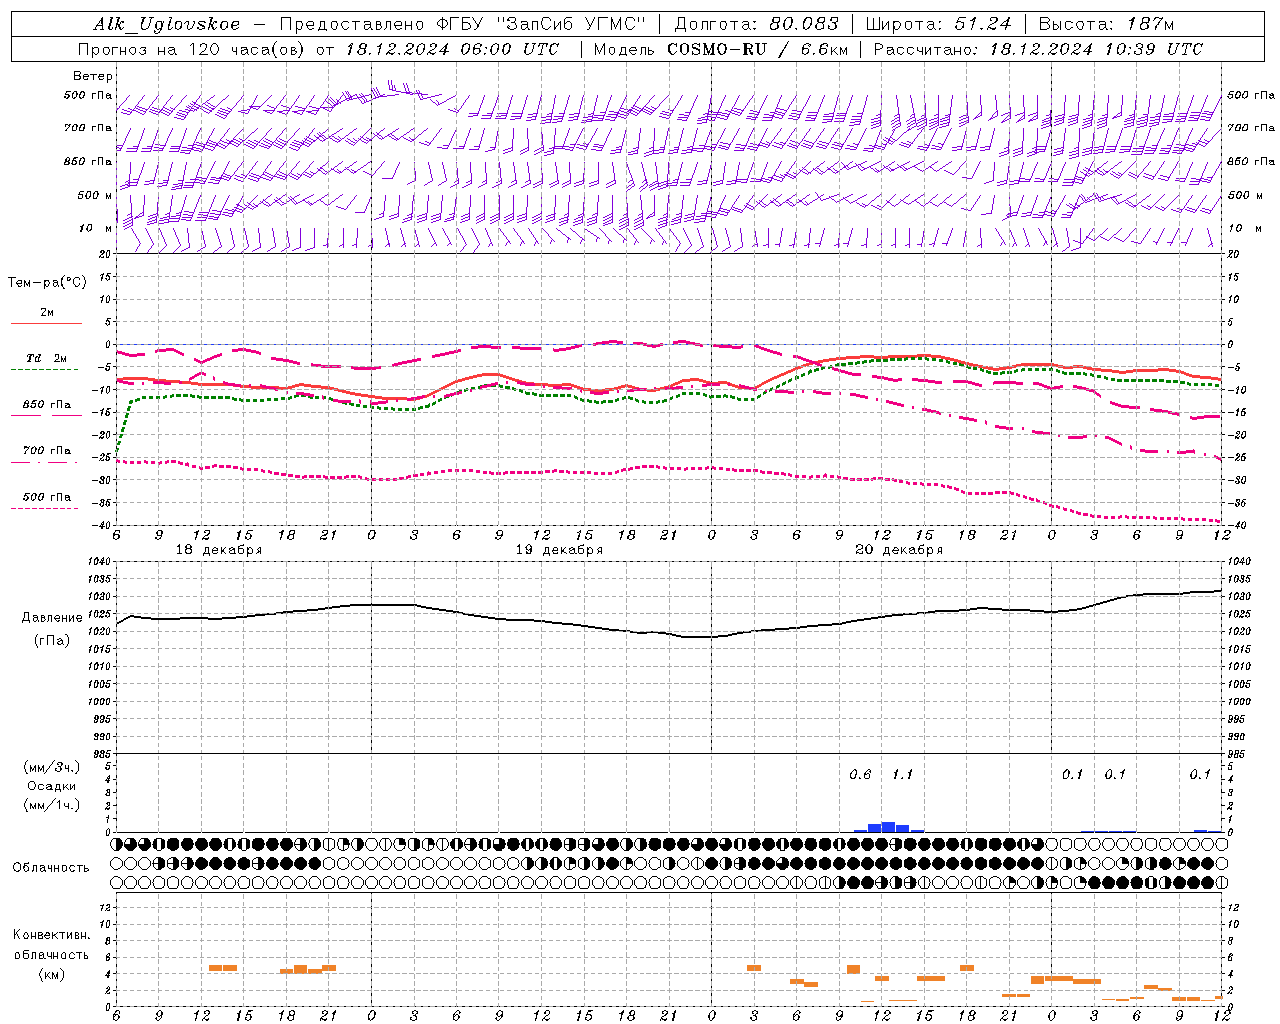This screenshot has height=1024, width=1280.
Task: Click the 20 декабря date label
Action: click(899, 550)
